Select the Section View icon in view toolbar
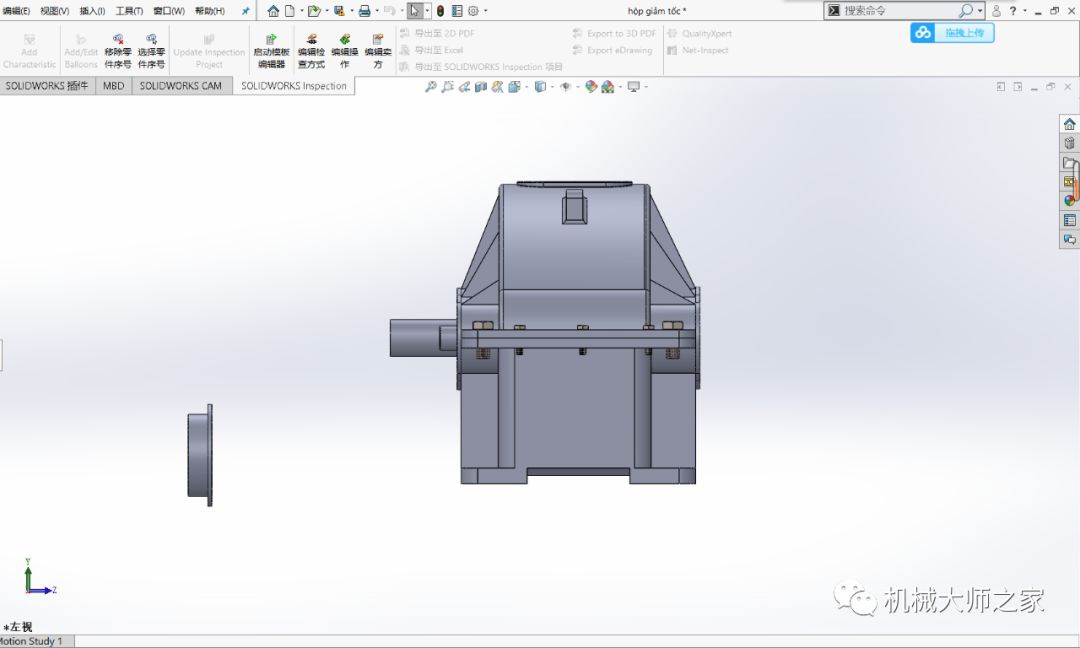 click(x=481, y=87)
